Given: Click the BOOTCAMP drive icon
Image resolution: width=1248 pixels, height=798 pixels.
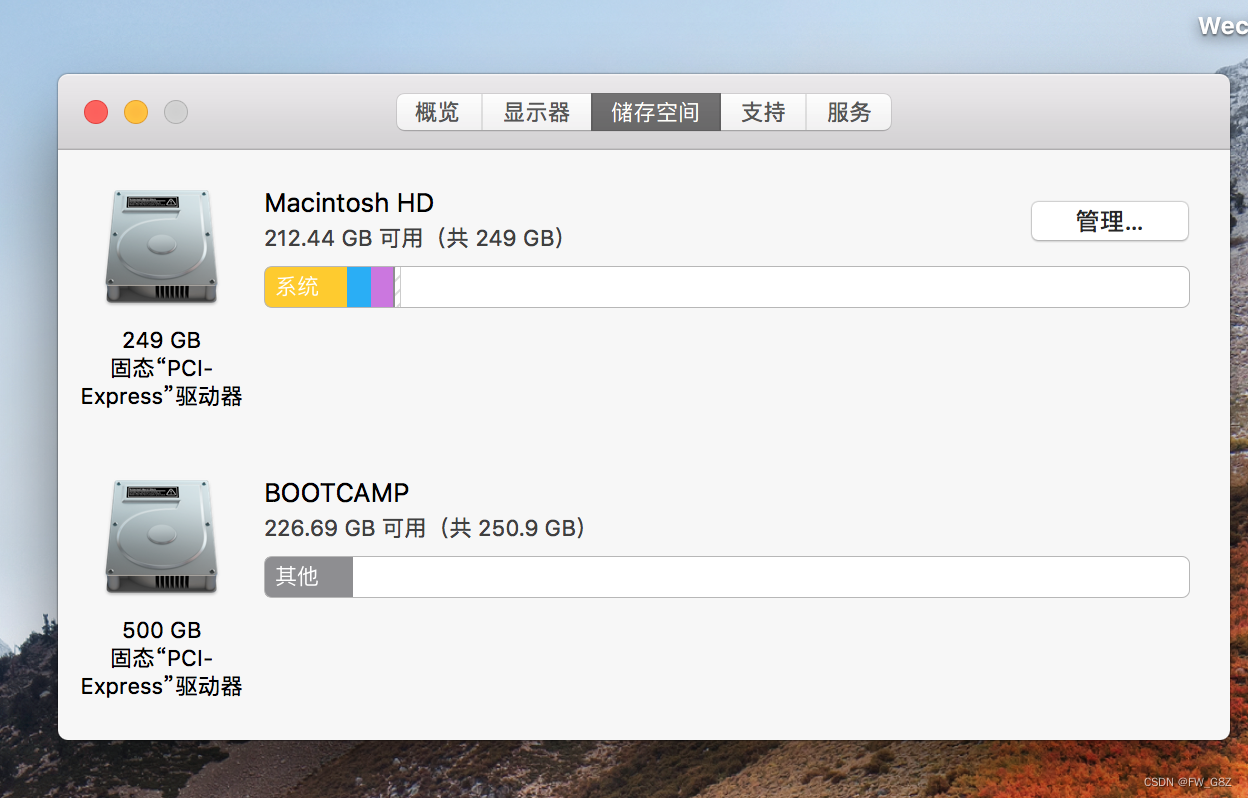Looking at the screenshot, I should 161,537.
